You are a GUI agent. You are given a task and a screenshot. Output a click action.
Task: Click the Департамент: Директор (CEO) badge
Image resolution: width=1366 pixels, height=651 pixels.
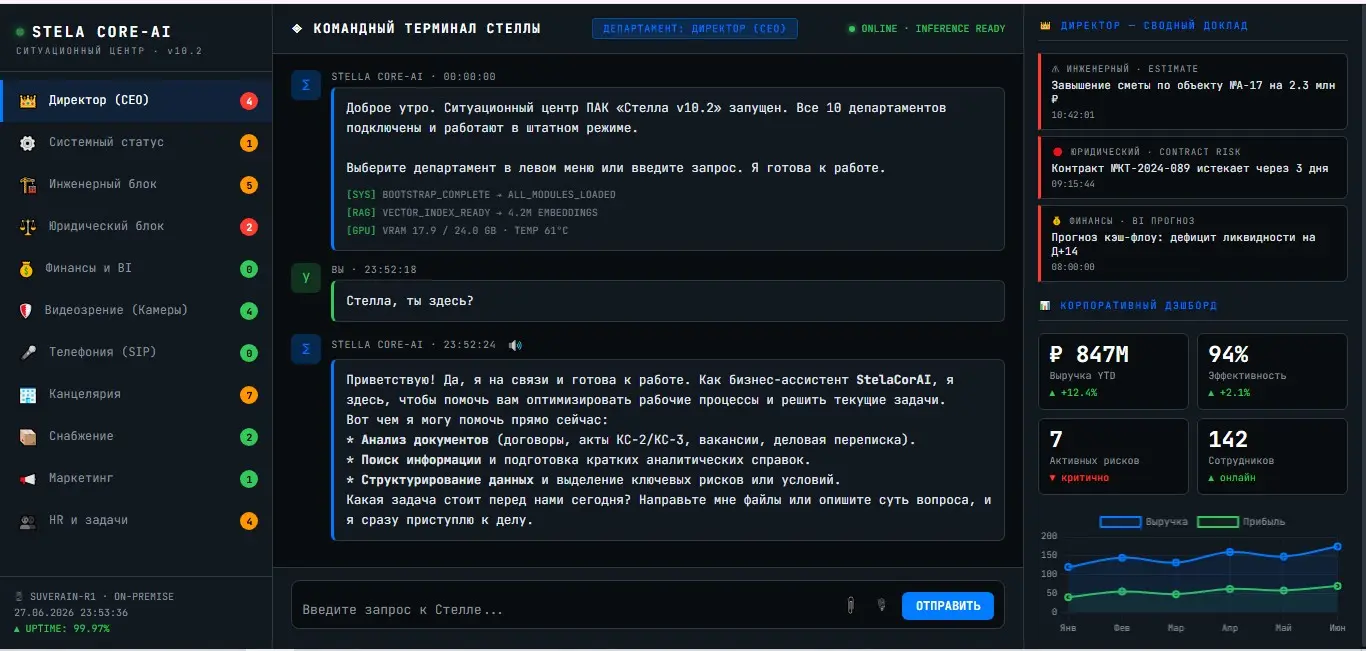(695, 29)
